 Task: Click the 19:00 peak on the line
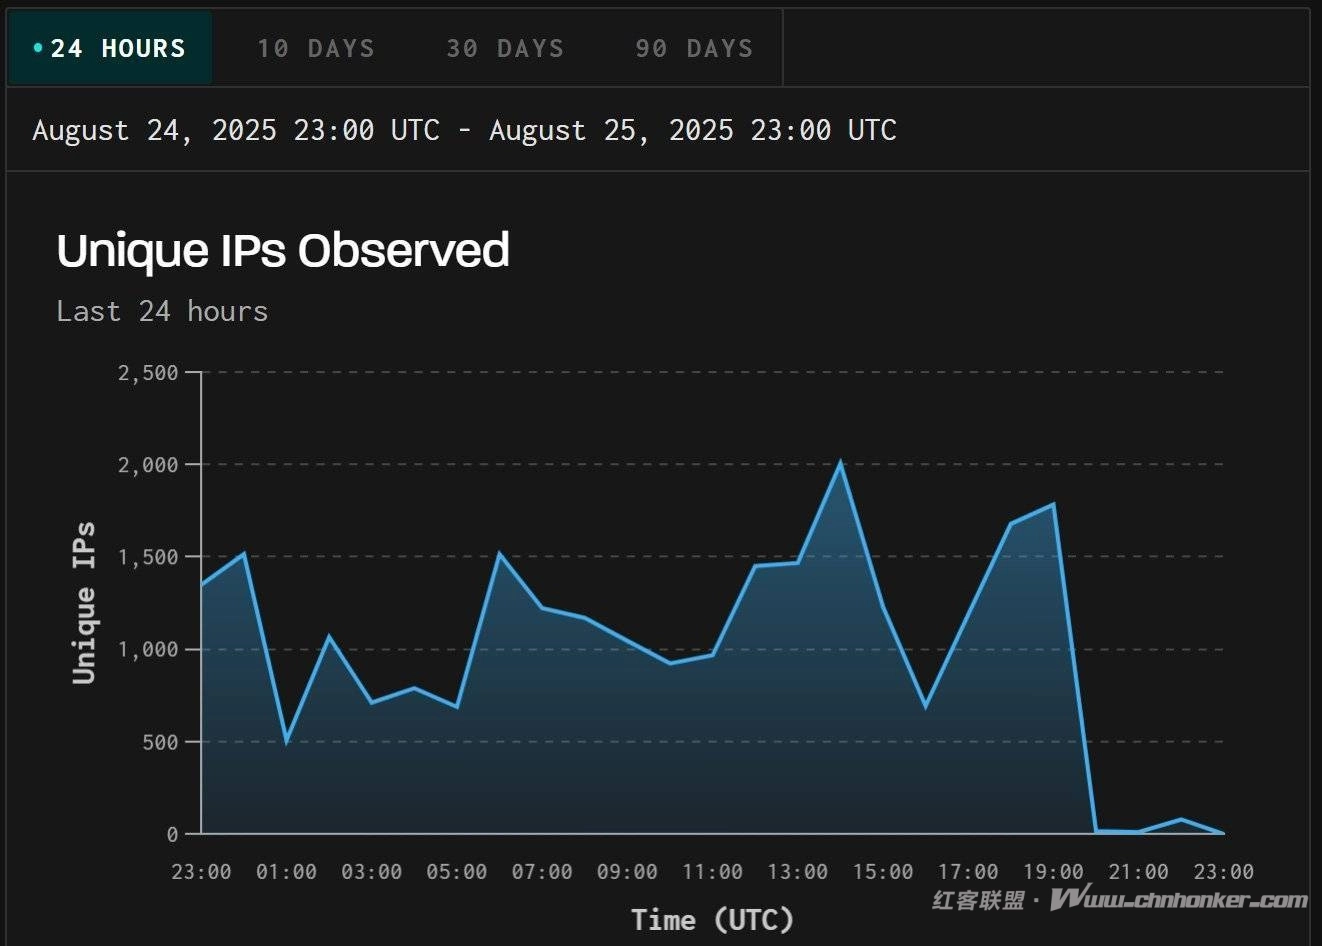pyautogui.click(x=1053, y=504)
